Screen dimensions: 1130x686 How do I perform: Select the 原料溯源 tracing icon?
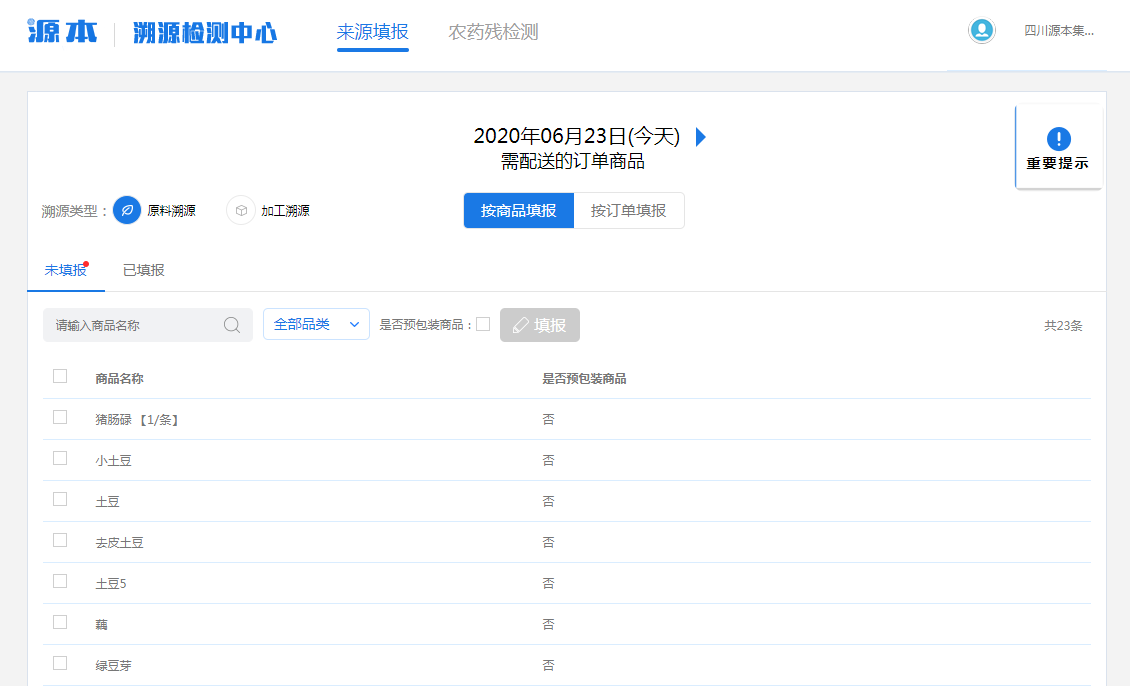click(x=126, y=210)
